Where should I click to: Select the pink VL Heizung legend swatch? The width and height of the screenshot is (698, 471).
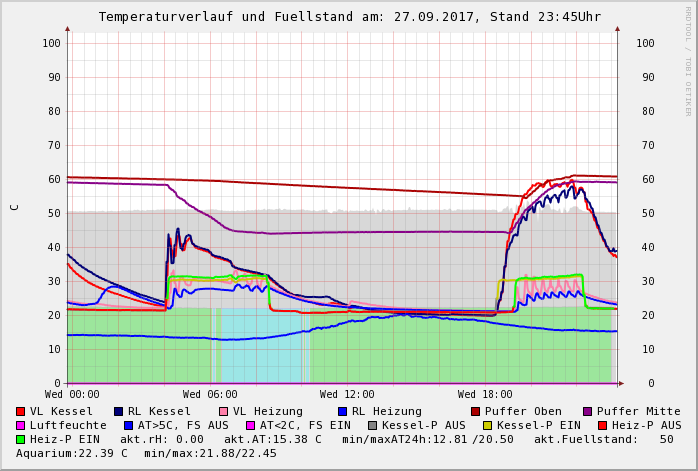(223, 411)
